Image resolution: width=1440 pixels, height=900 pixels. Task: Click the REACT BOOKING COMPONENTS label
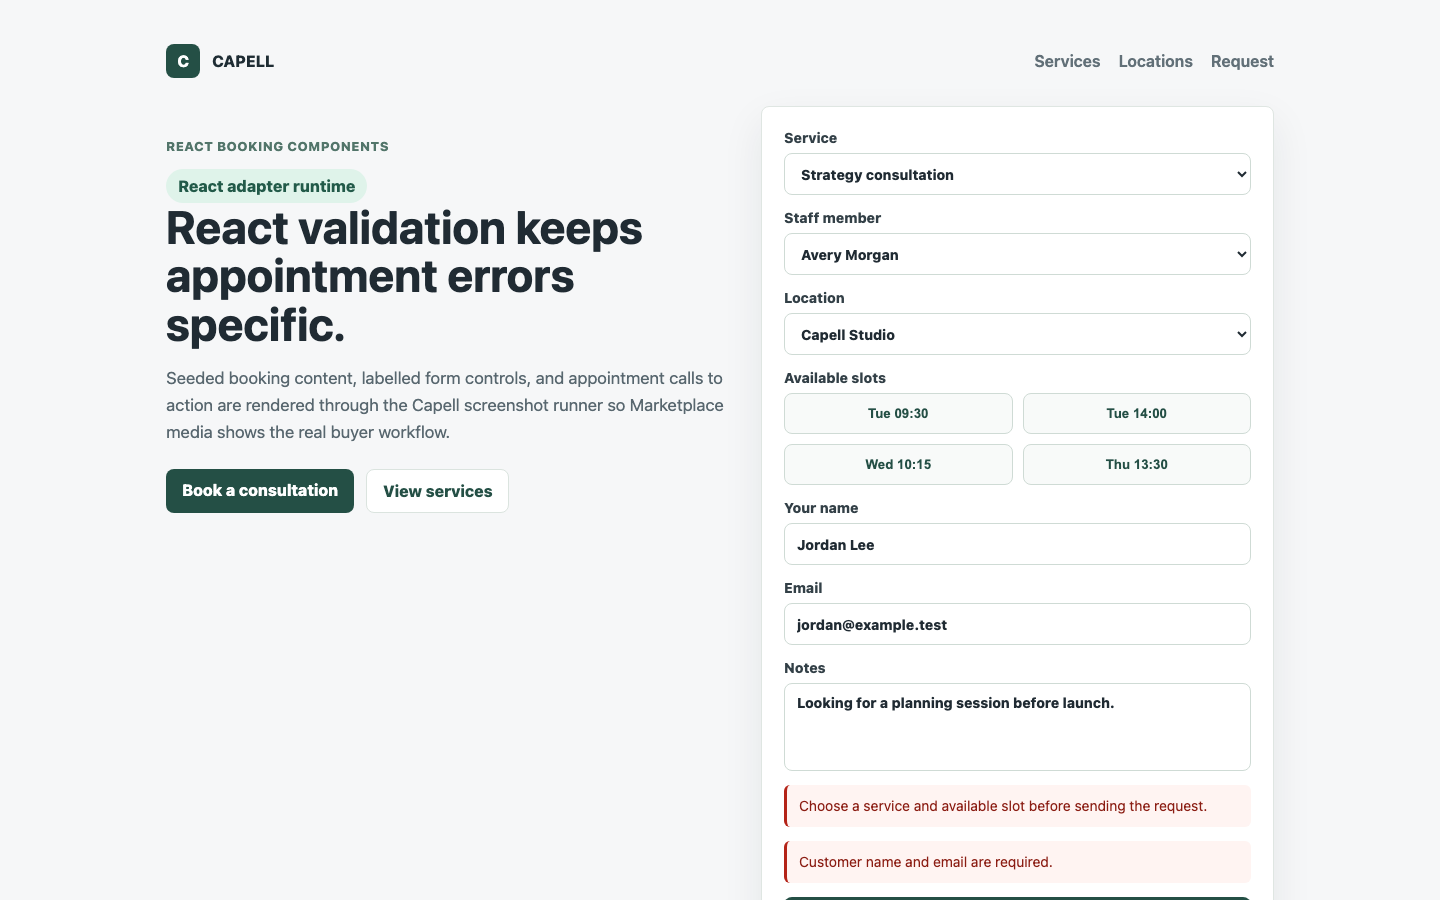point(277,146)
